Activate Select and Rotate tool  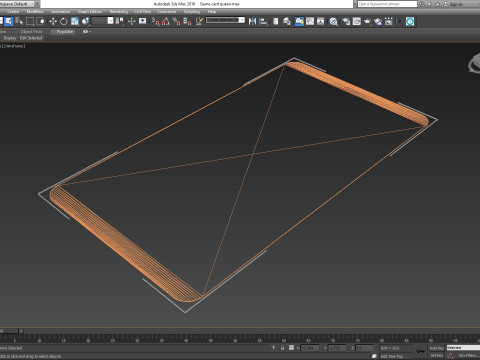[64, 21]
